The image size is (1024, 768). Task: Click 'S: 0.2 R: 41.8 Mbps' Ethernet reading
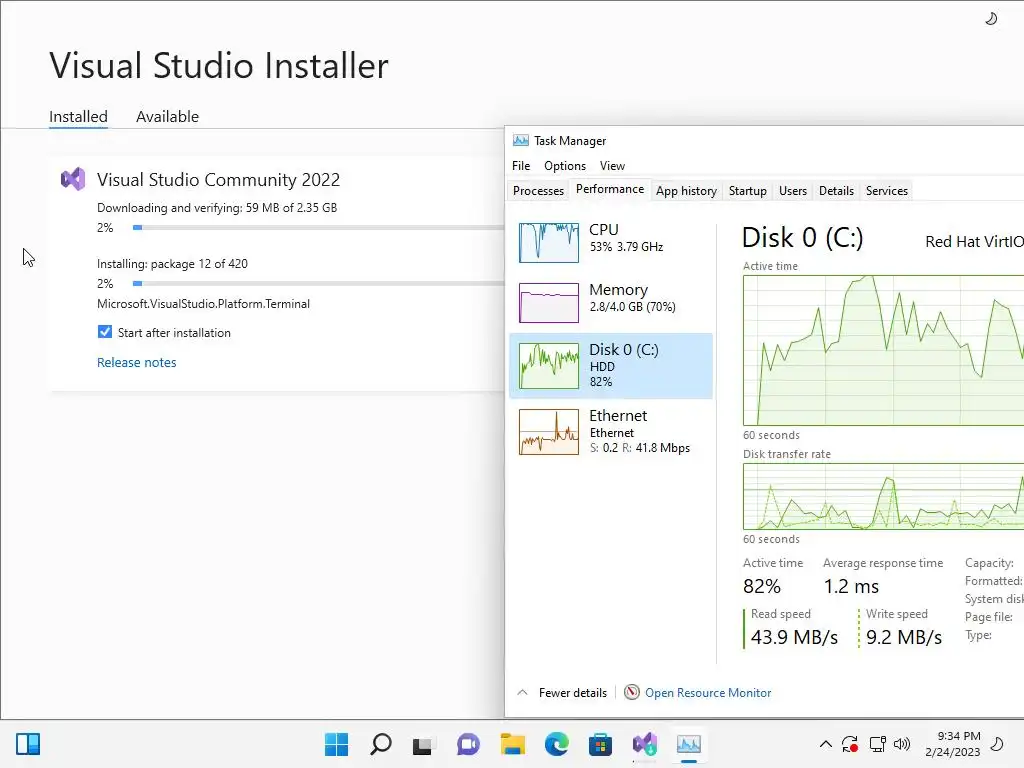640,448
